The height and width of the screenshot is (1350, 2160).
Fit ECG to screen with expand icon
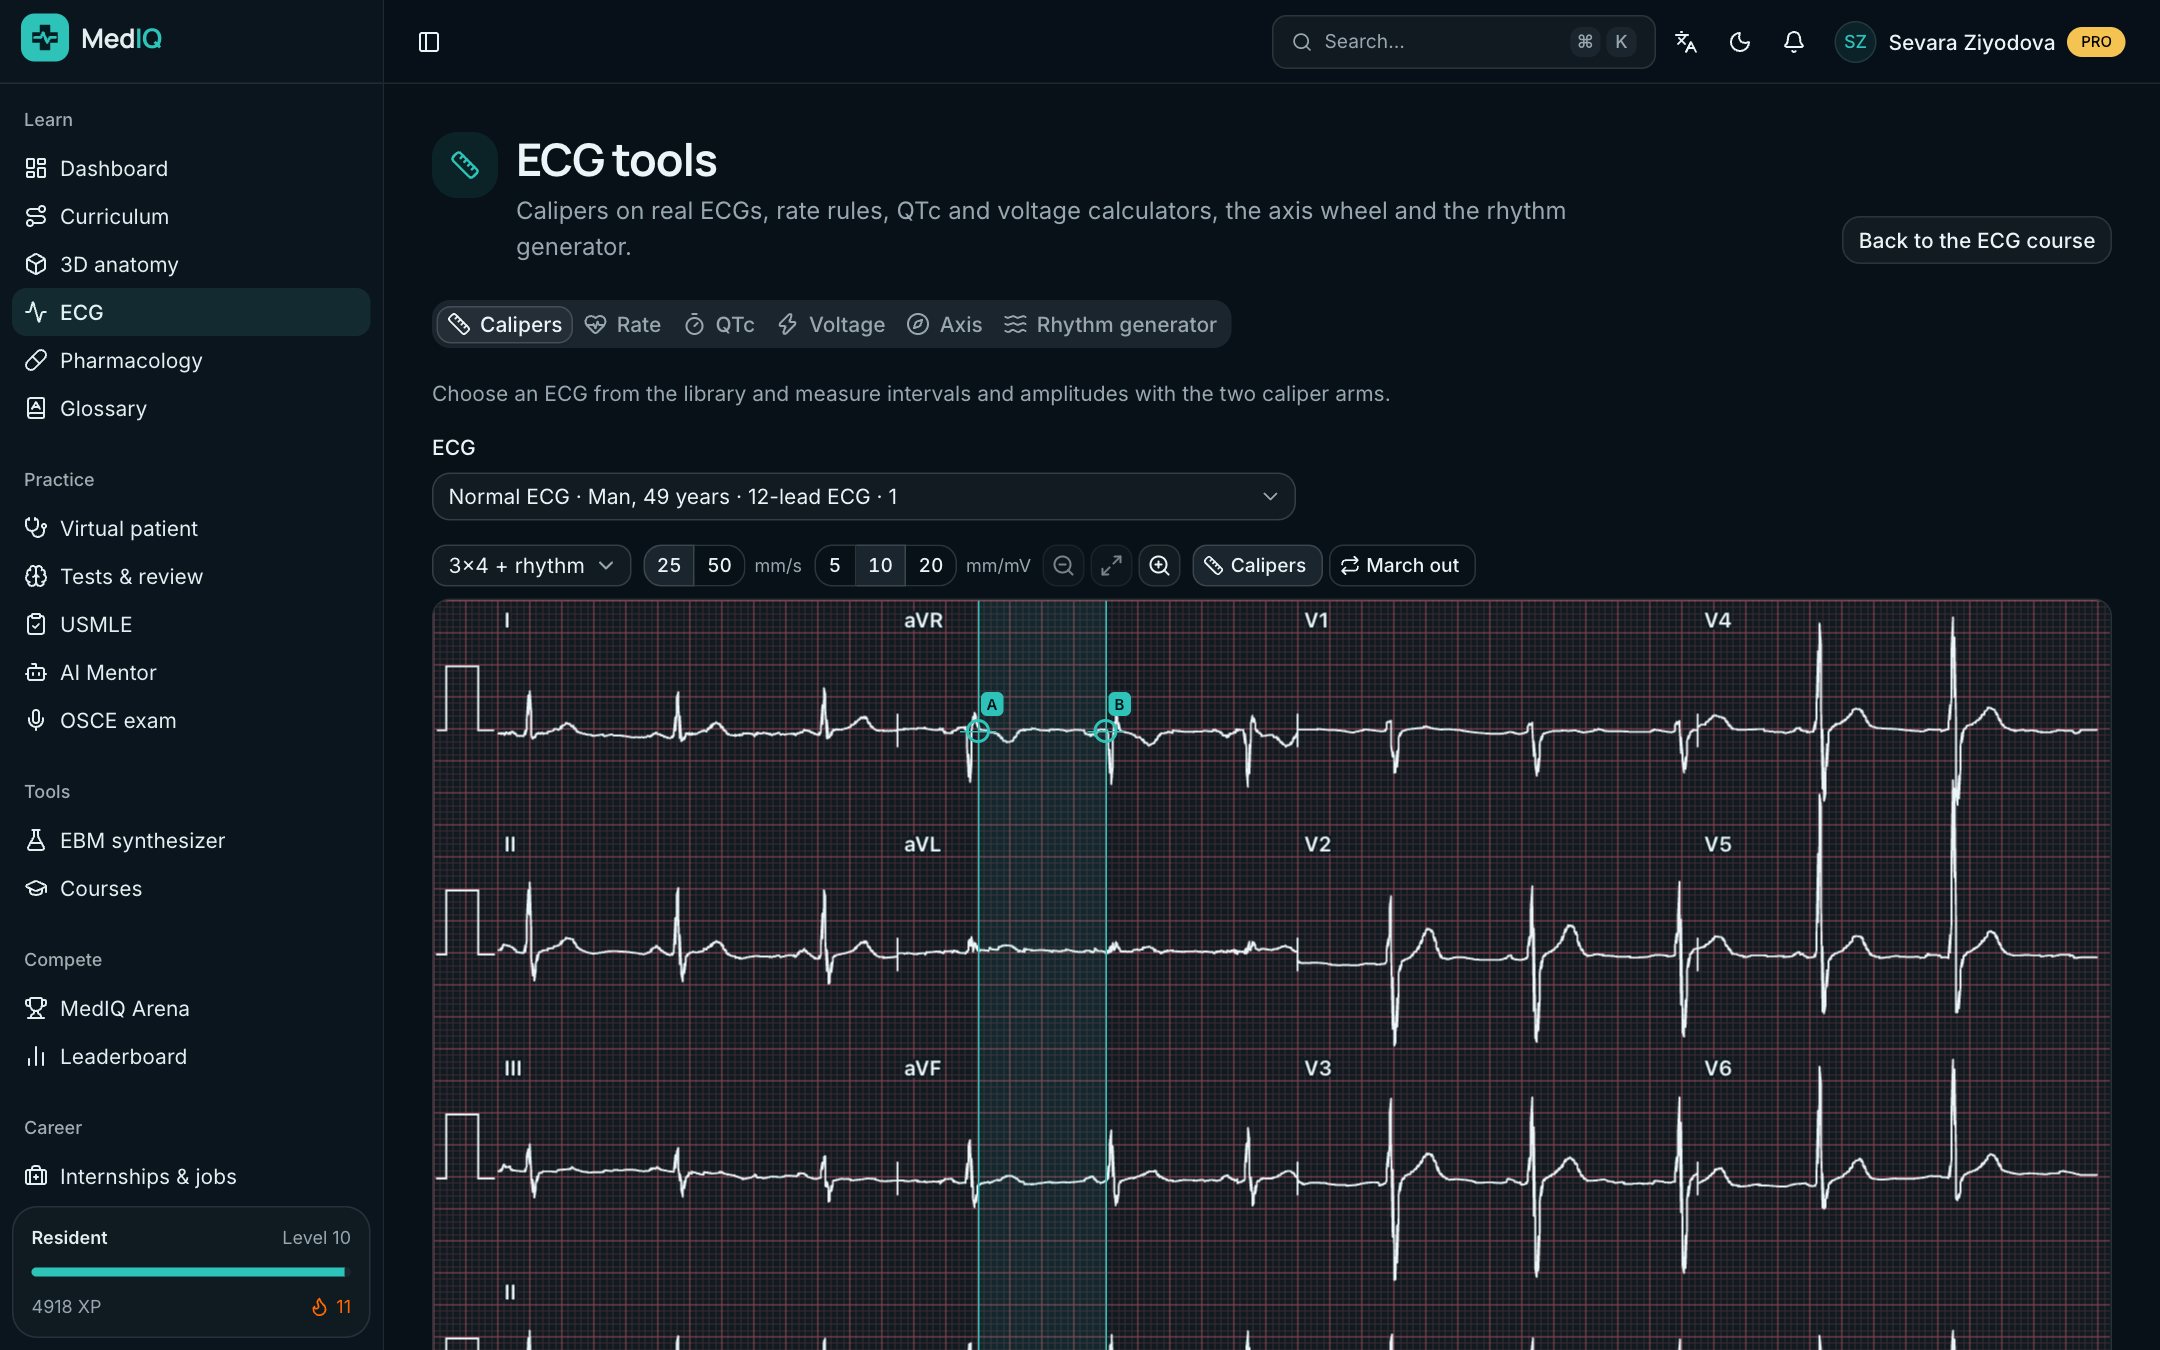(x=1111, y=566)
